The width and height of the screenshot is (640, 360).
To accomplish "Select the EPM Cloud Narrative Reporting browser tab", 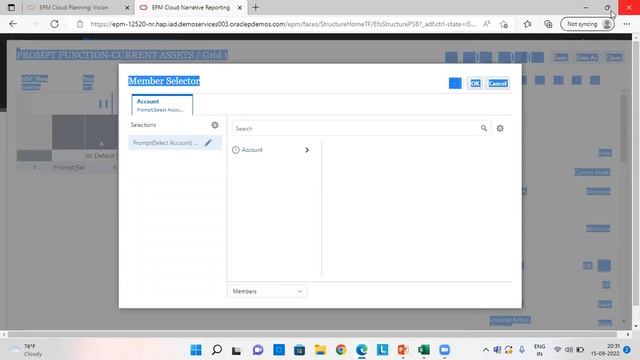I will (190, 7).
